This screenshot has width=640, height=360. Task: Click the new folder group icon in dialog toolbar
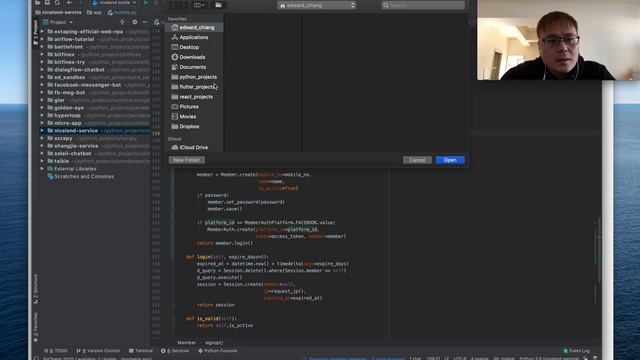pos(218,5)
